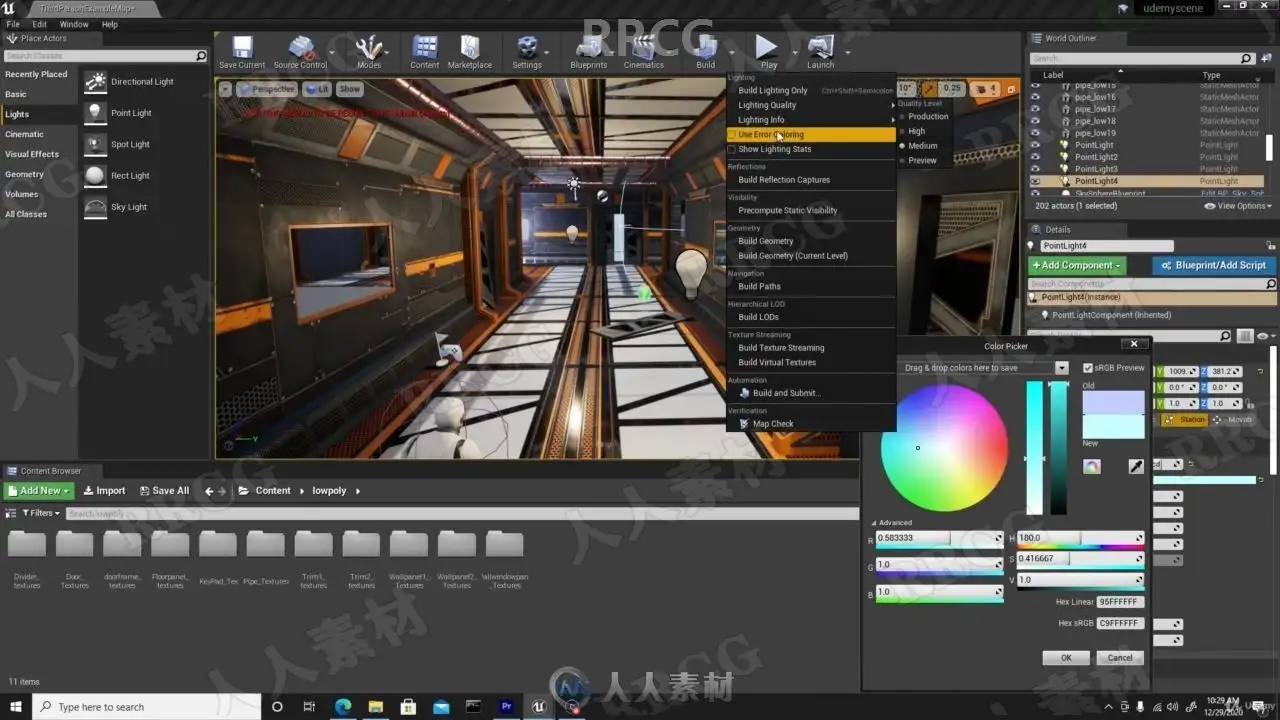Click the color wheel in Color Picker
This screenshot has width=1280, height=720.
tap(944, 448)
